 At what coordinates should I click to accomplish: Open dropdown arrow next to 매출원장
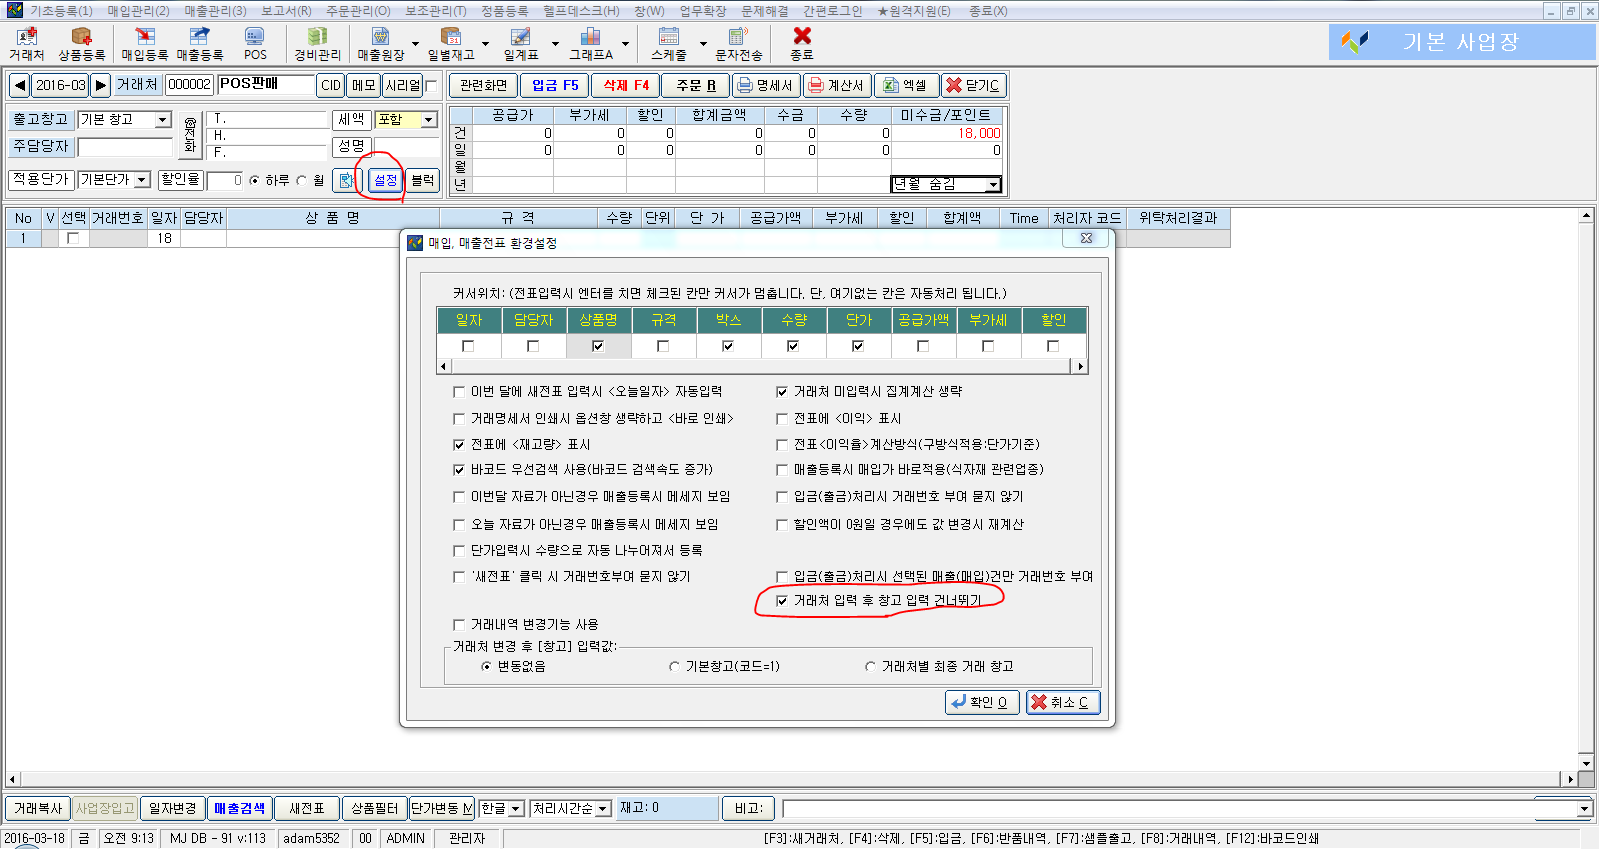point(416,44)
